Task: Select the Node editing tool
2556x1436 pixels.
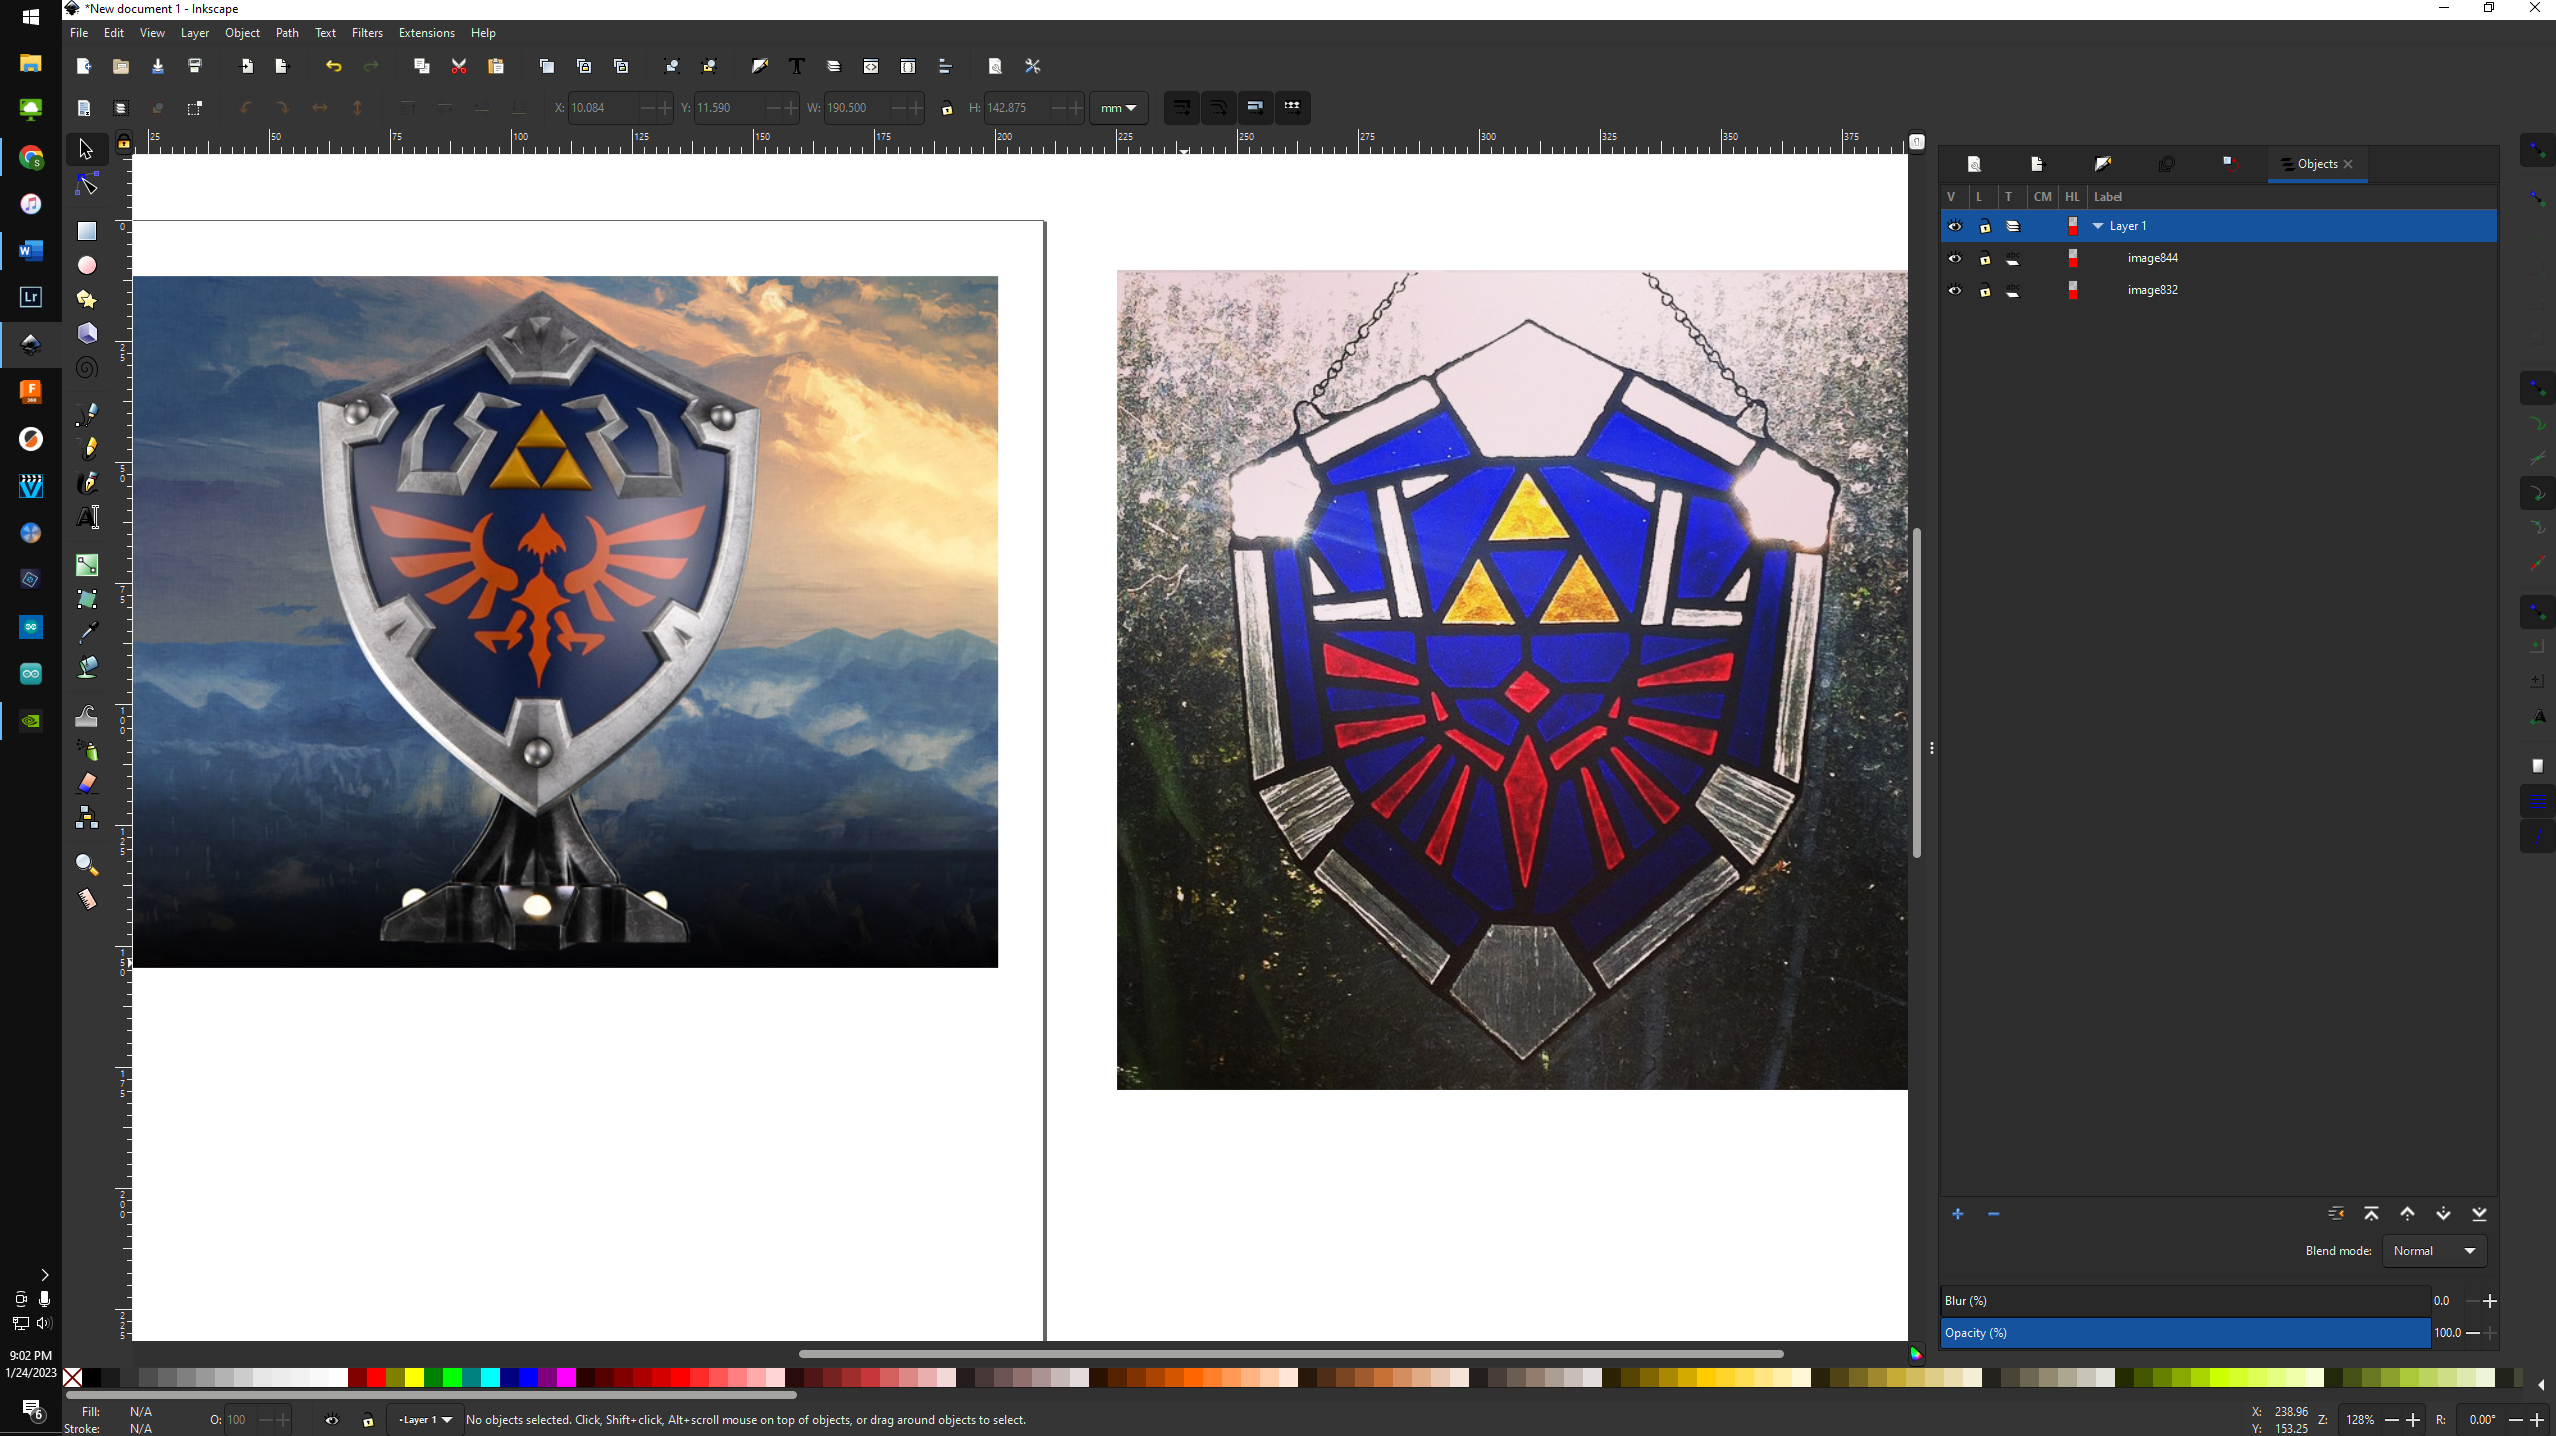Action: click(87, 185)
